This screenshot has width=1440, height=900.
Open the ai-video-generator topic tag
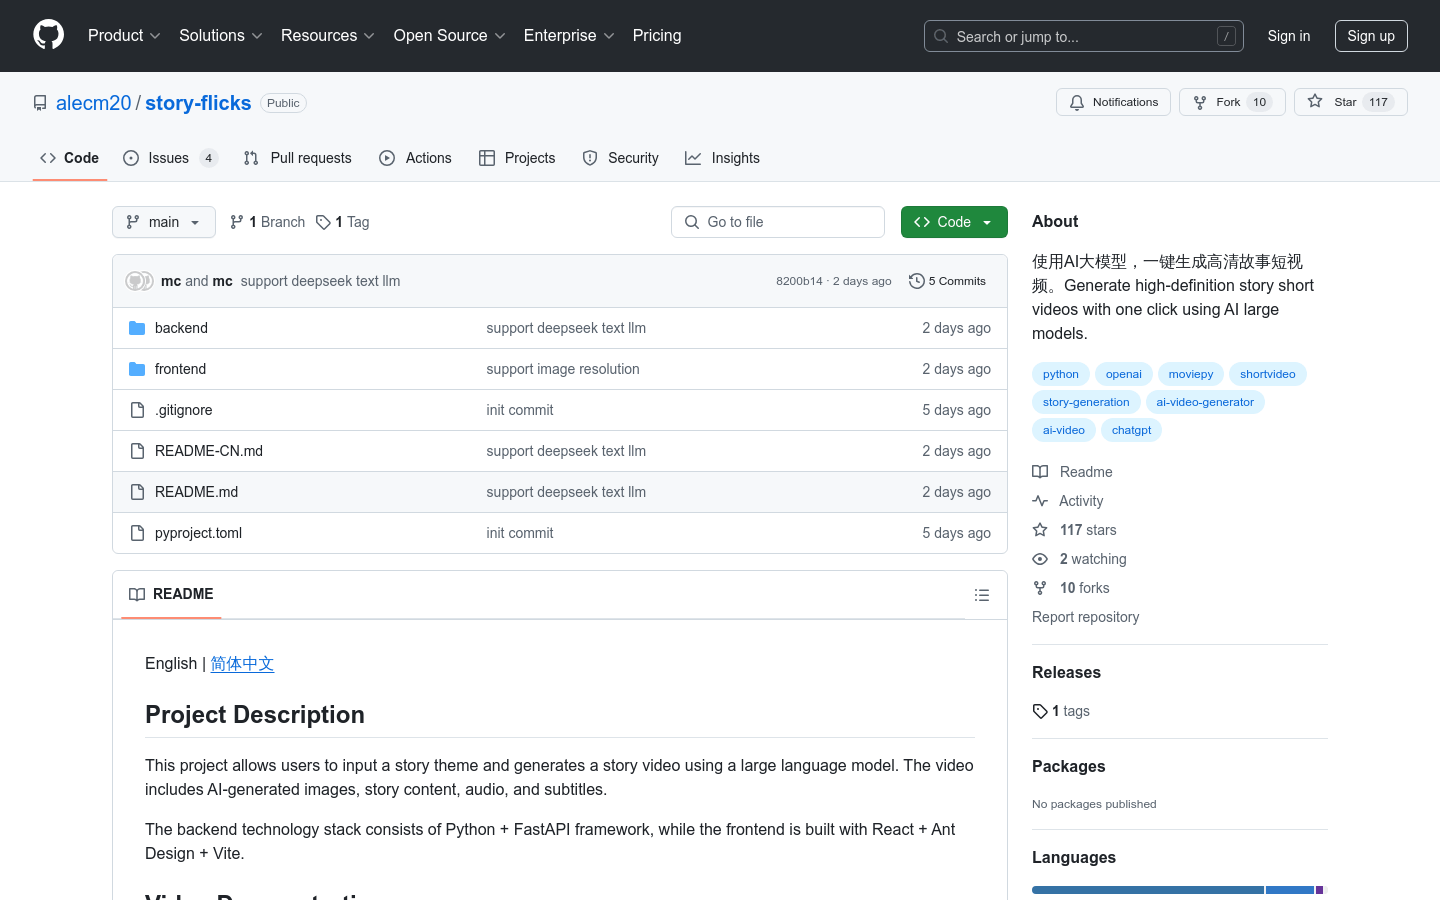(x=1205, y=402)
